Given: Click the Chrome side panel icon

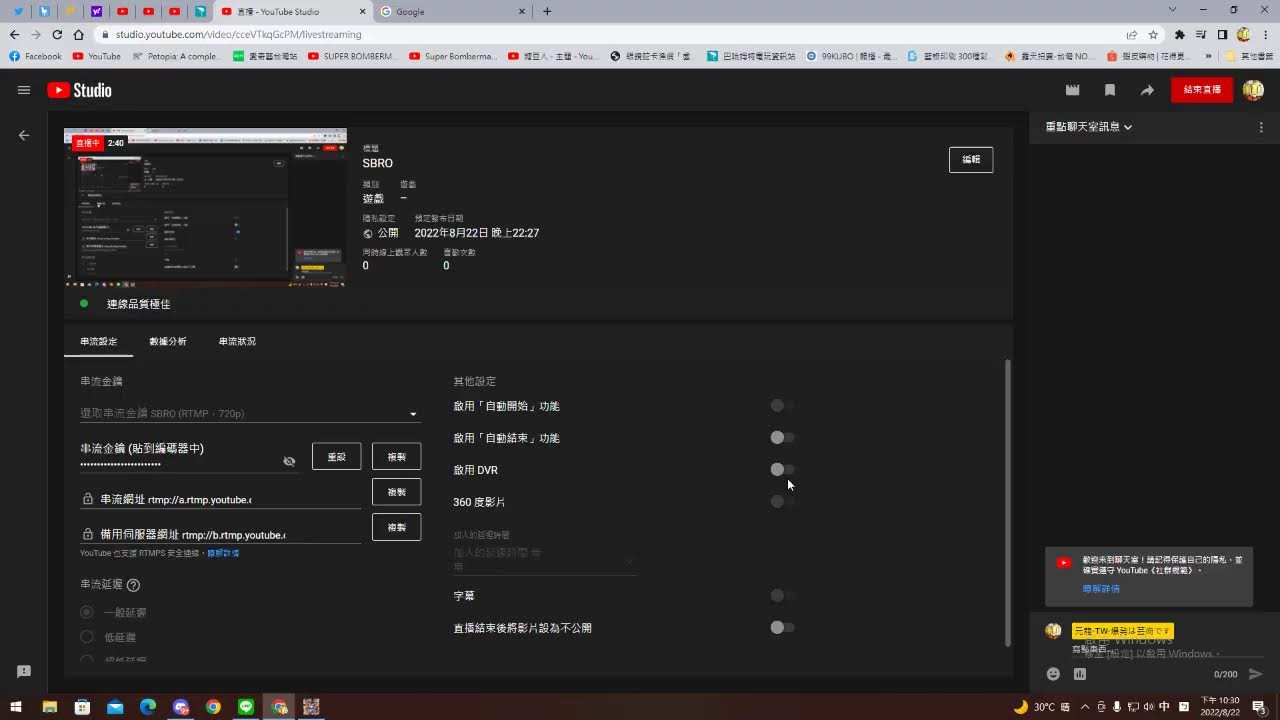Looking at the screenshot, I should tap(1222, 34).
